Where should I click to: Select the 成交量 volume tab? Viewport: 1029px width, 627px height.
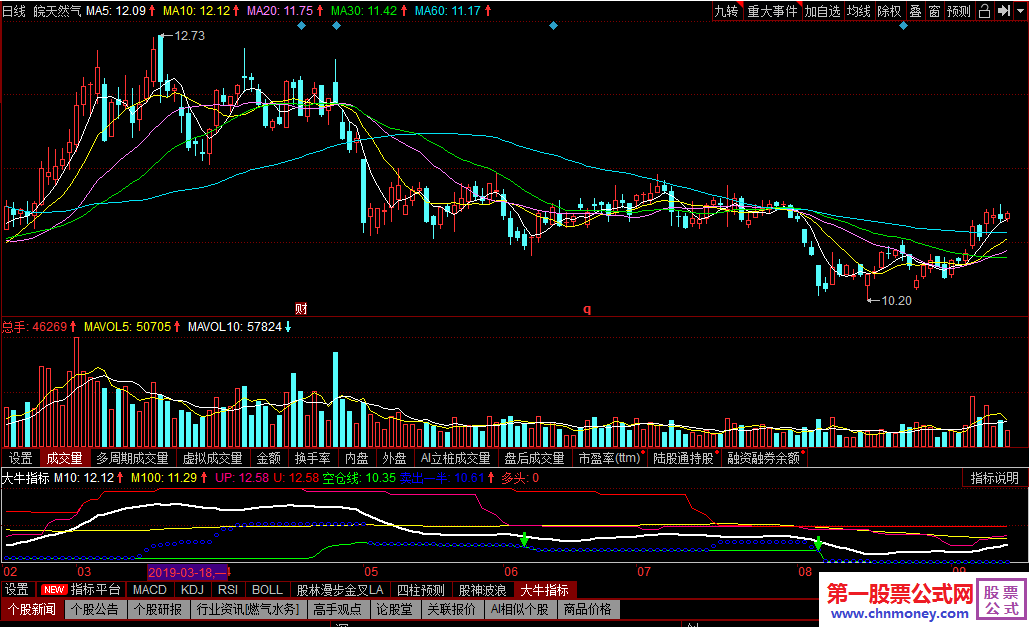(64, 458)
